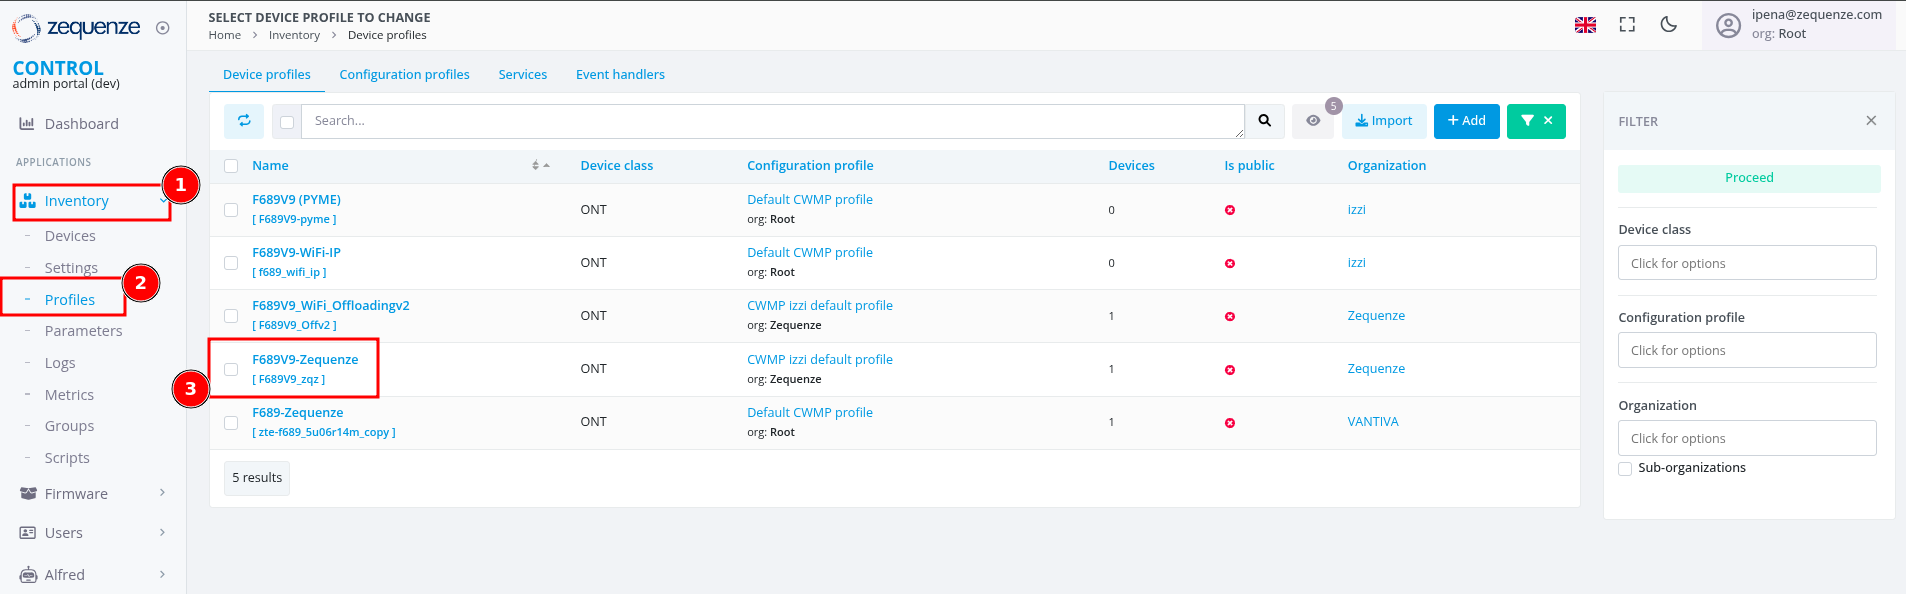The width and height of the screenshot is (1906, 594).
Task: Select all rows via header checkbox
Action: (x=231, y=166)
